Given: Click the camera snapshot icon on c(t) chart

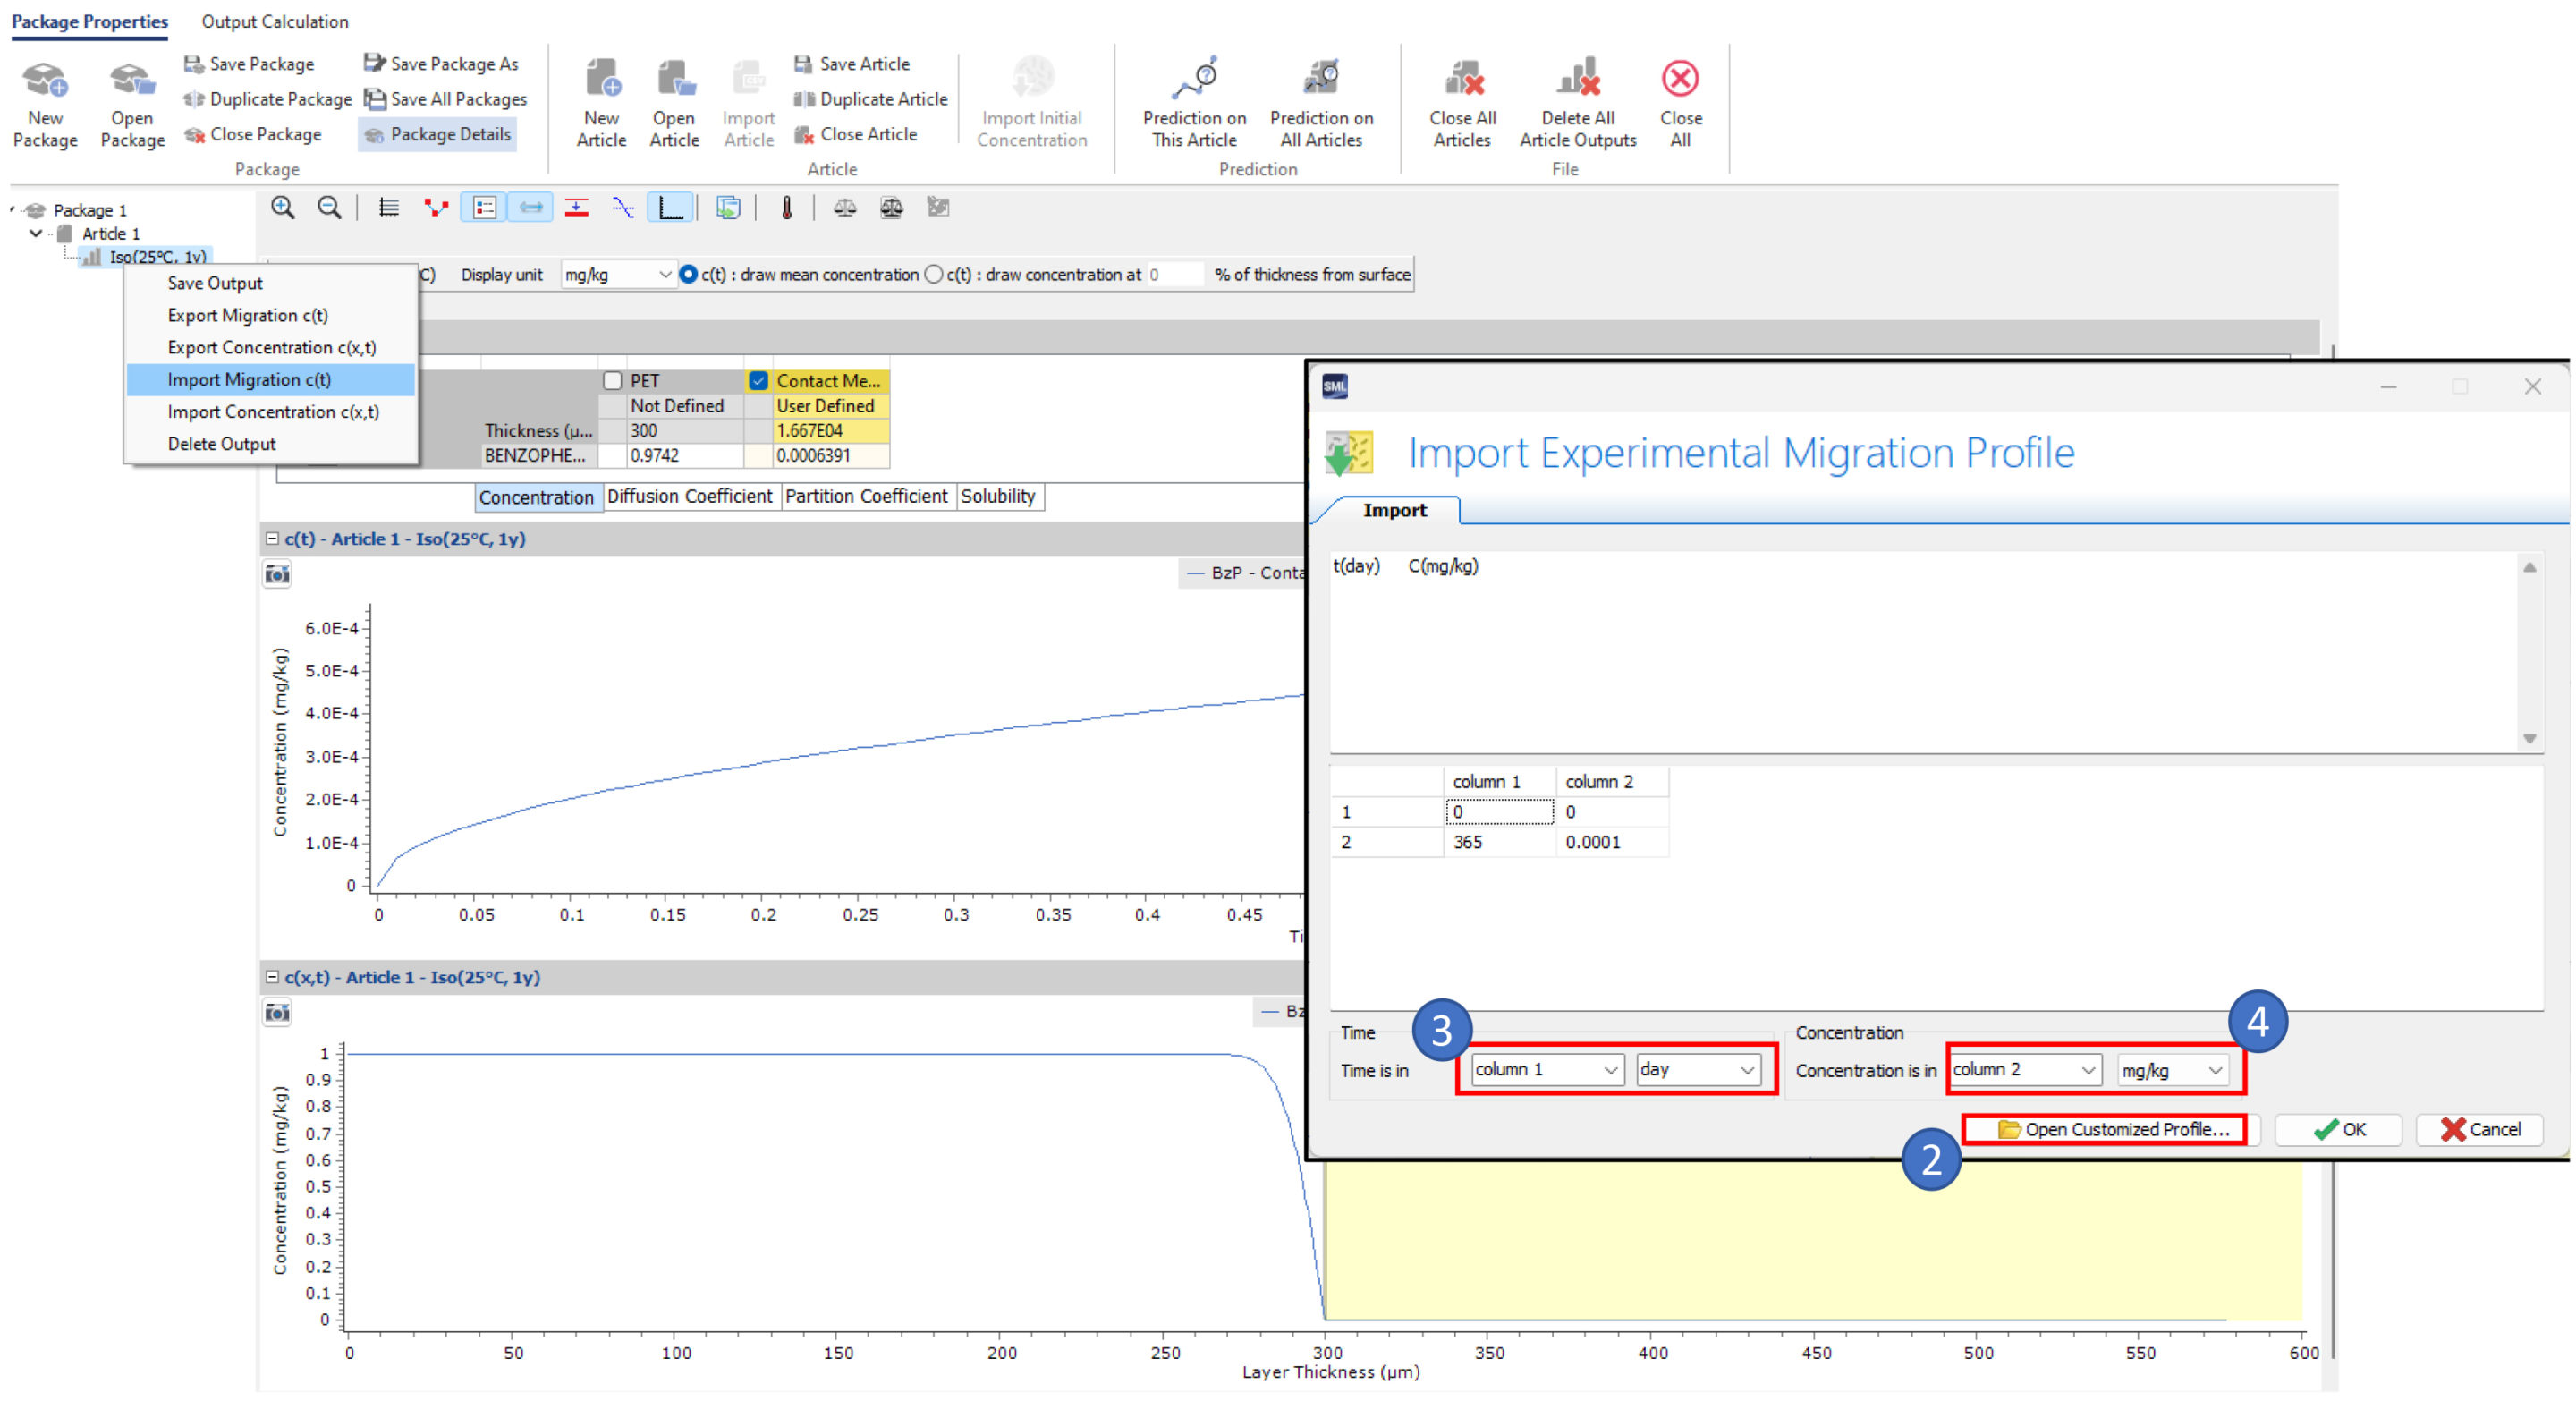Looking at the screenshot, I should (x=277, y=574).
